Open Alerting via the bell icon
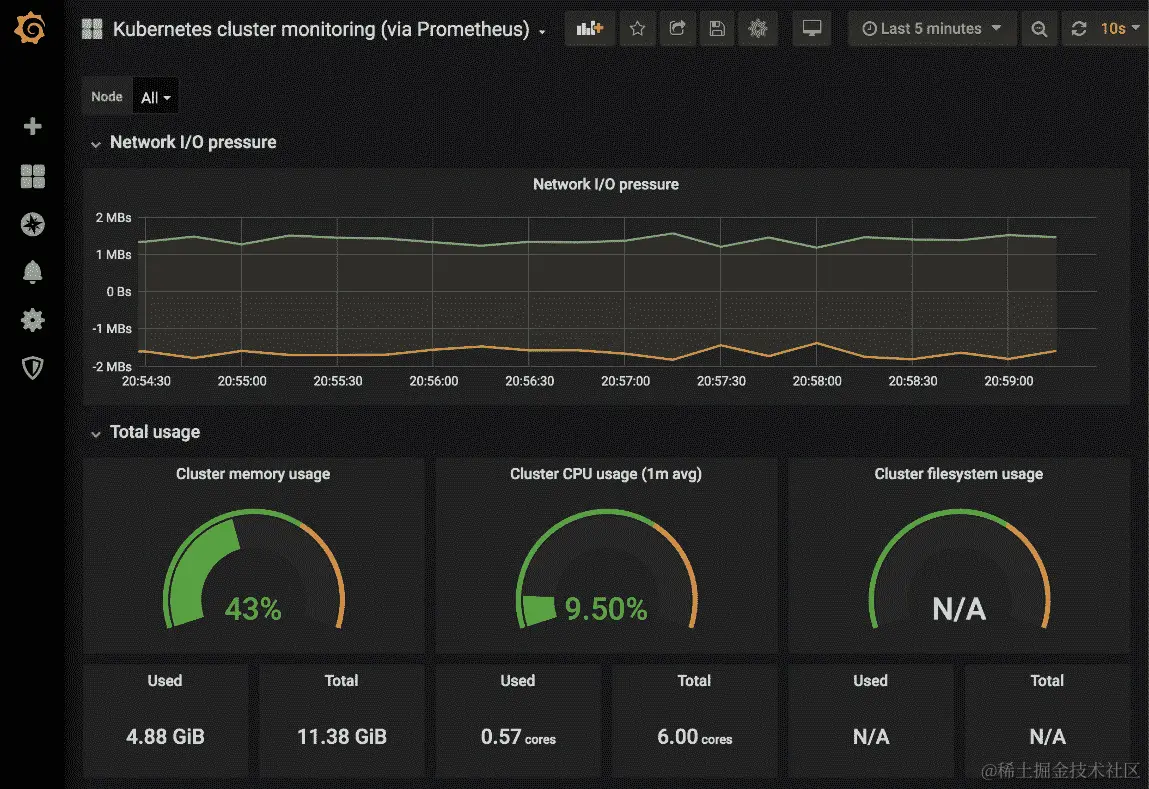This screenshot has width=1149, height=789. pyautogui.click(x=32, y=272)
